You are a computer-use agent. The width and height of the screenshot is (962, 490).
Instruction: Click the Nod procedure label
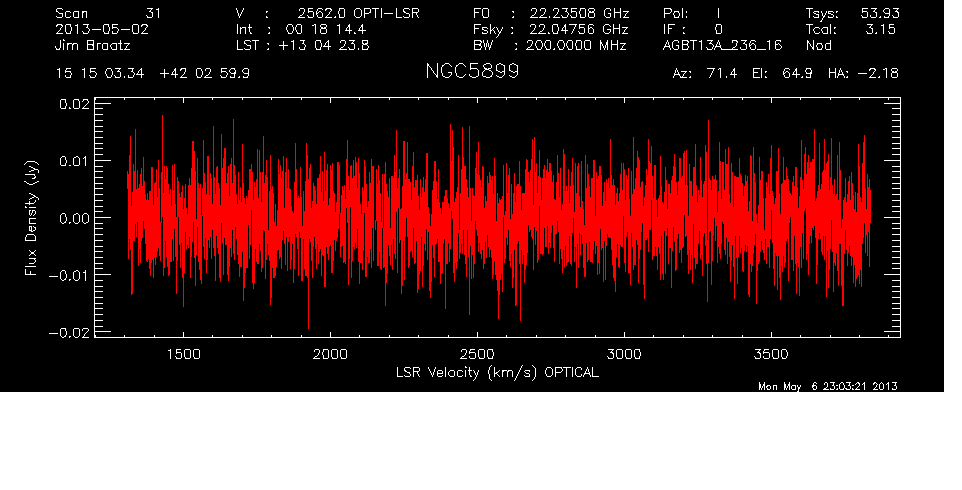point(818,45)
